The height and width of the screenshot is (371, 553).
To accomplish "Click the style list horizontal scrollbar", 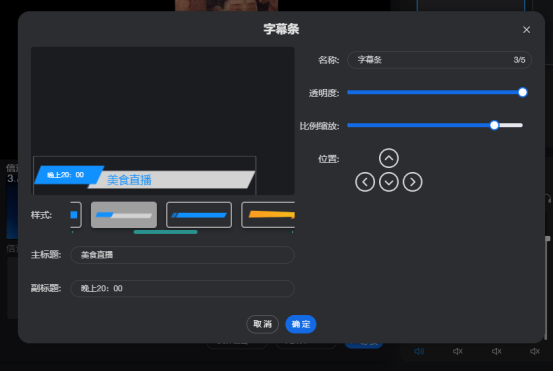I will (165, 232).
